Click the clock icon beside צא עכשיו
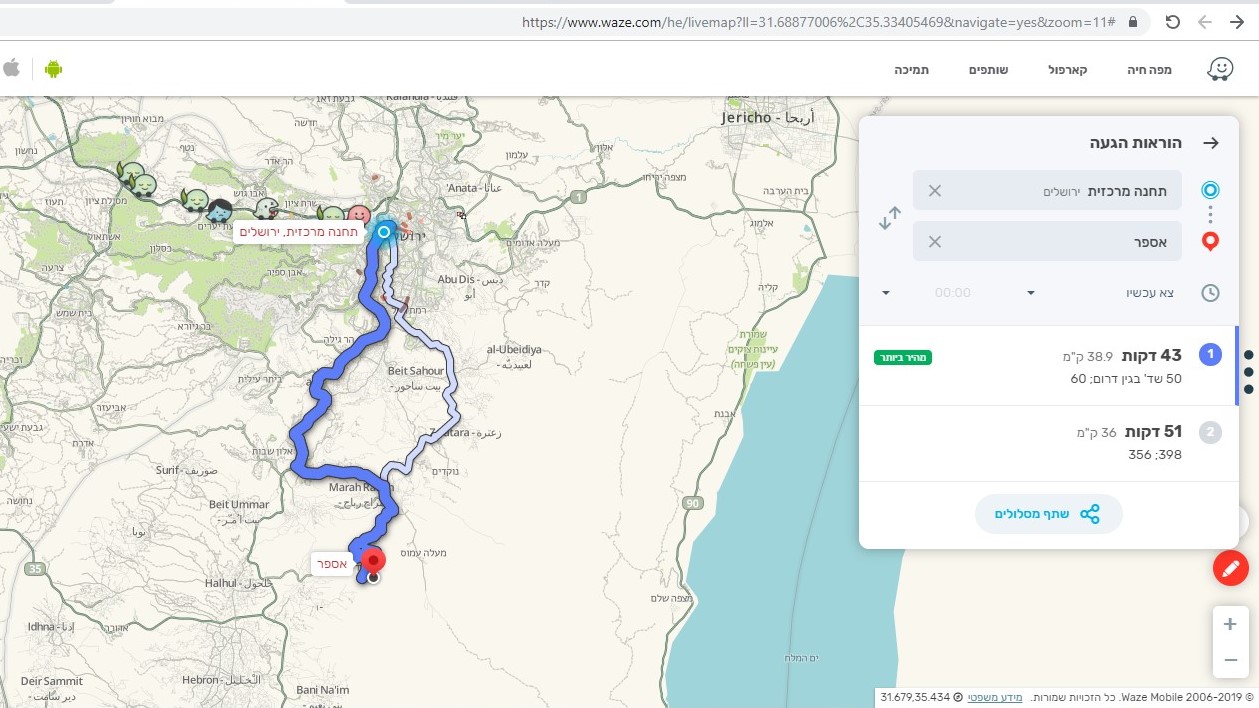 click(1210, 293)
